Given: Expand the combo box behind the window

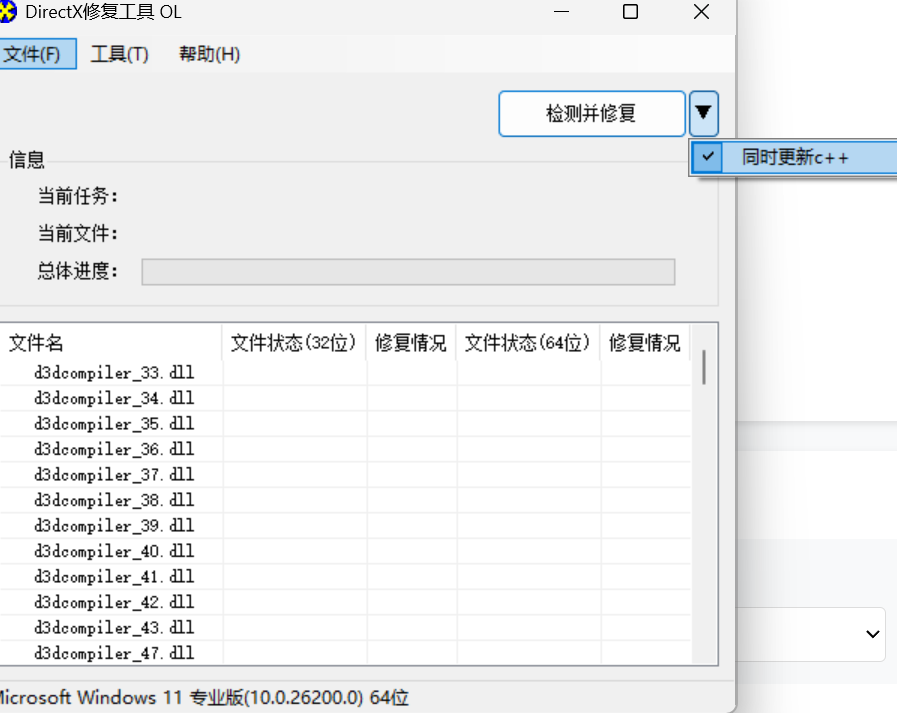Looking at the screenshot, I should coord(871,634).
